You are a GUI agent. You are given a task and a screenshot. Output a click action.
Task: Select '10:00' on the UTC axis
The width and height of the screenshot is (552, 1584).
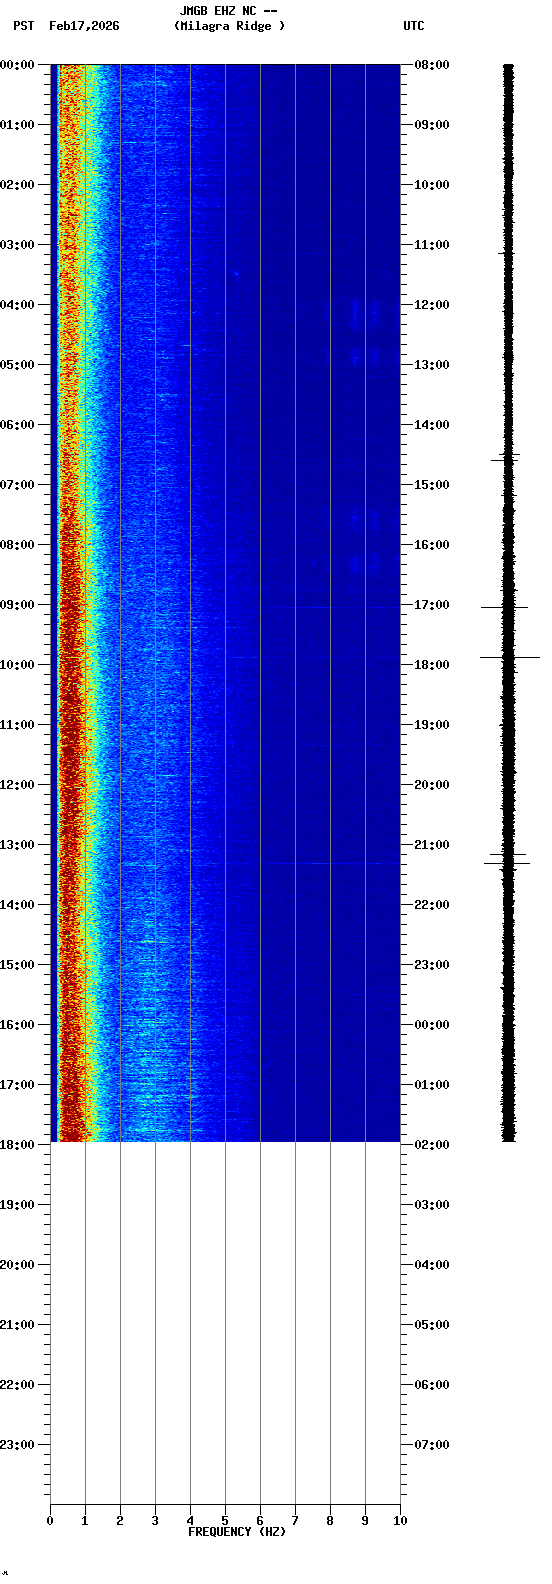click(432, 185)
